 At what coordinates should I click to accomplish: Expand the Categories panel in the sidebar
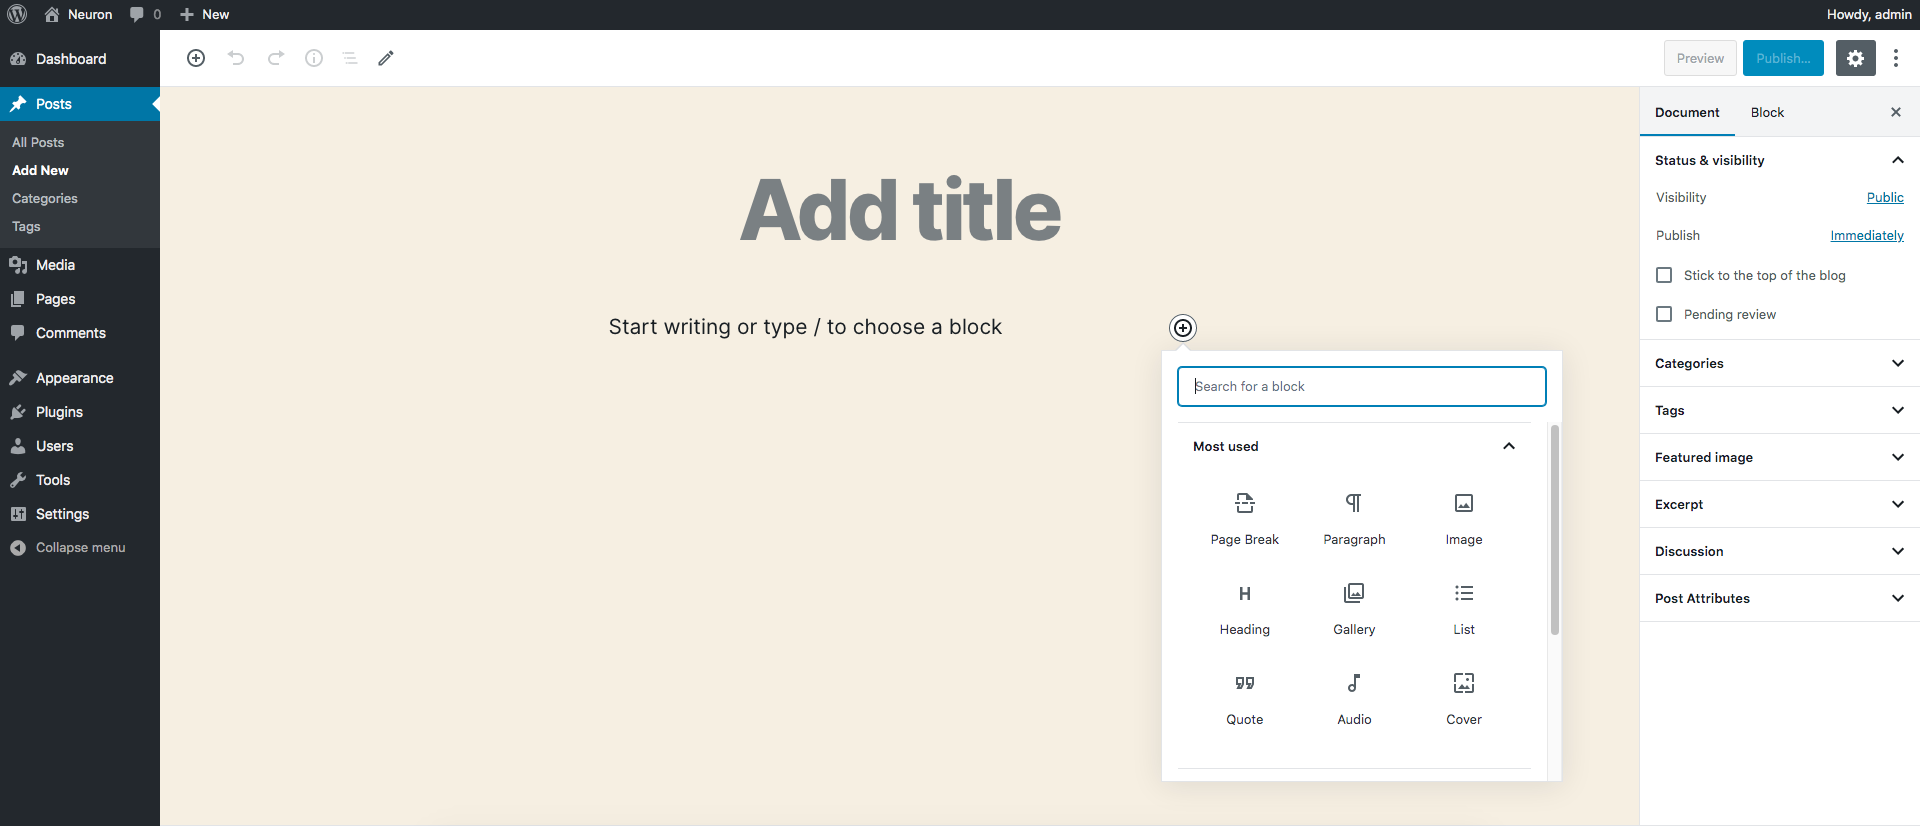(1780, 363)
